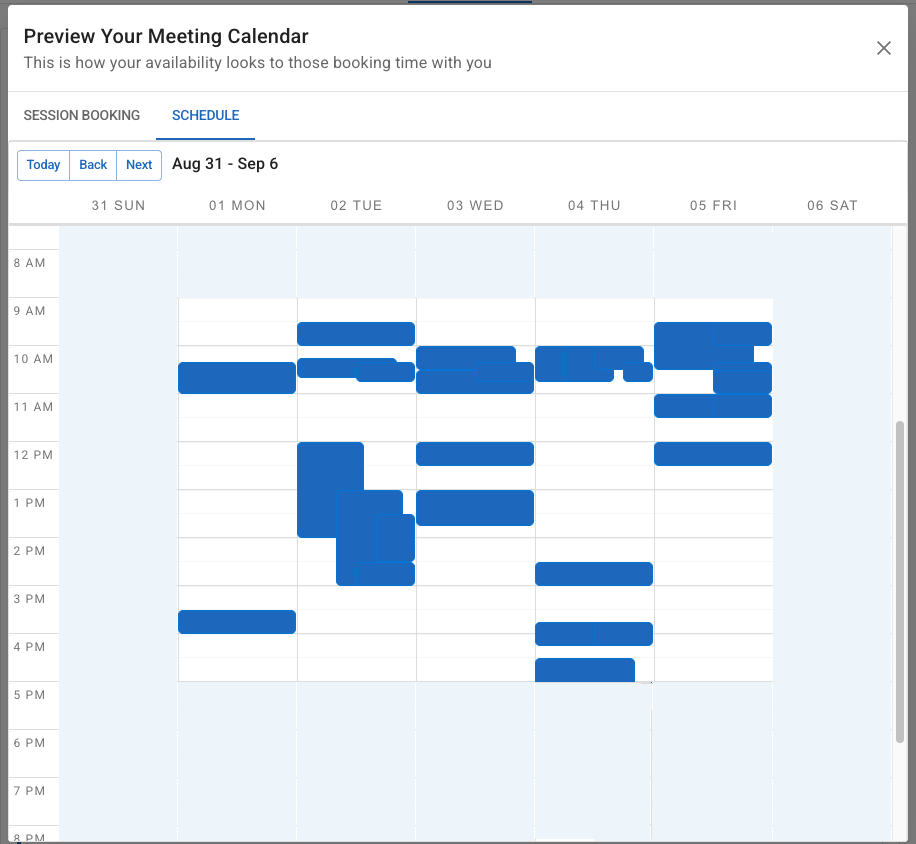Open Wednesday's 12 PM busy block
The image size is (916, 844).
[475, 454]
